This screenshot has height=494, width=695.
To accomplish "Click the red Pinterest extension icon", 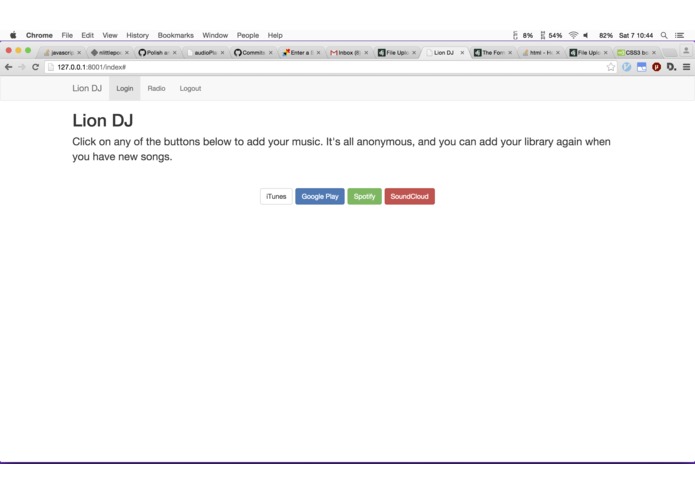I will 656,67.
